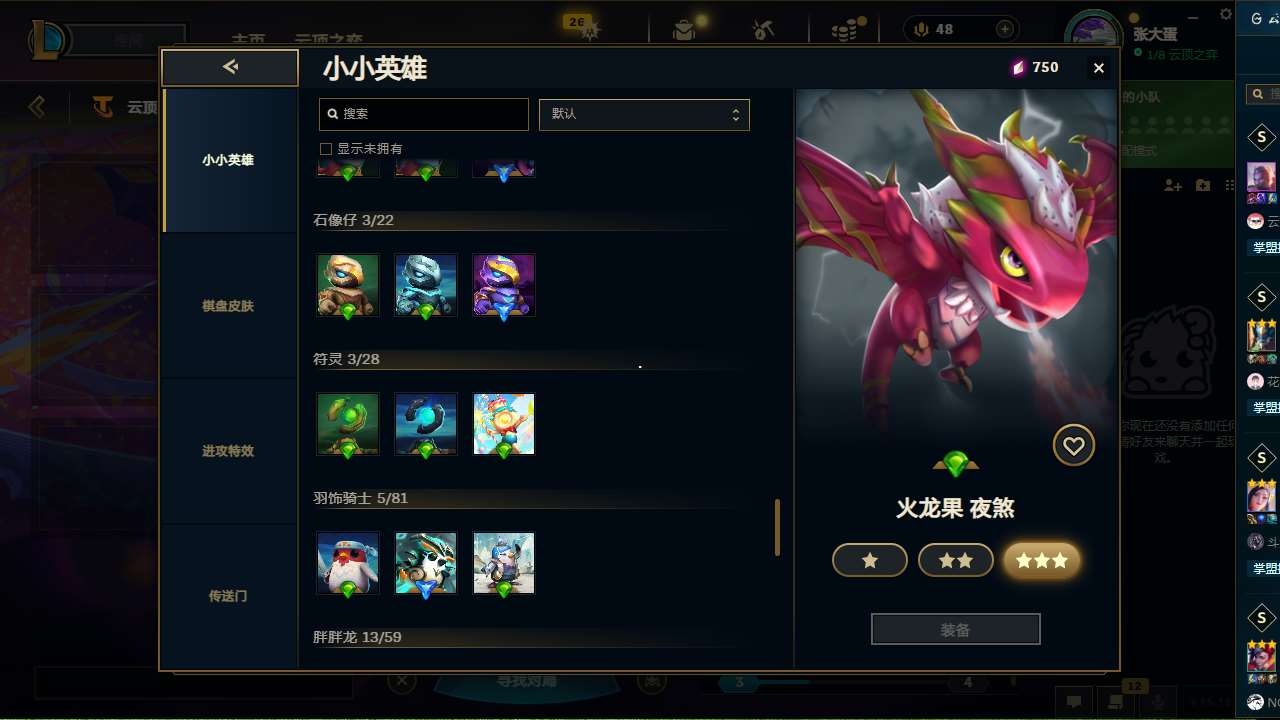
Task: Toggle the 显示未拥有 checkbox
Action: [325, 149]
